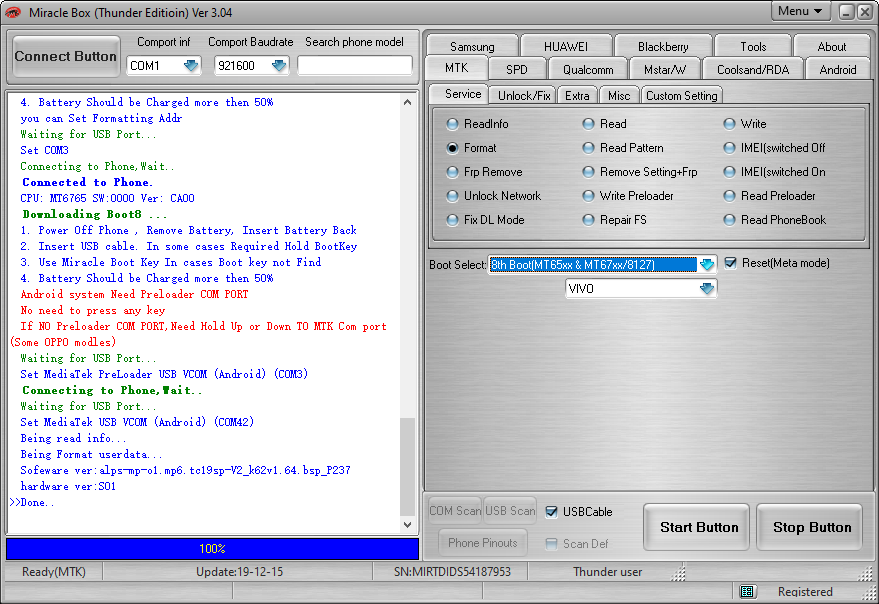Click the COM Scan button
This screenshot has height=604, width=879.
tap(455, 511)
